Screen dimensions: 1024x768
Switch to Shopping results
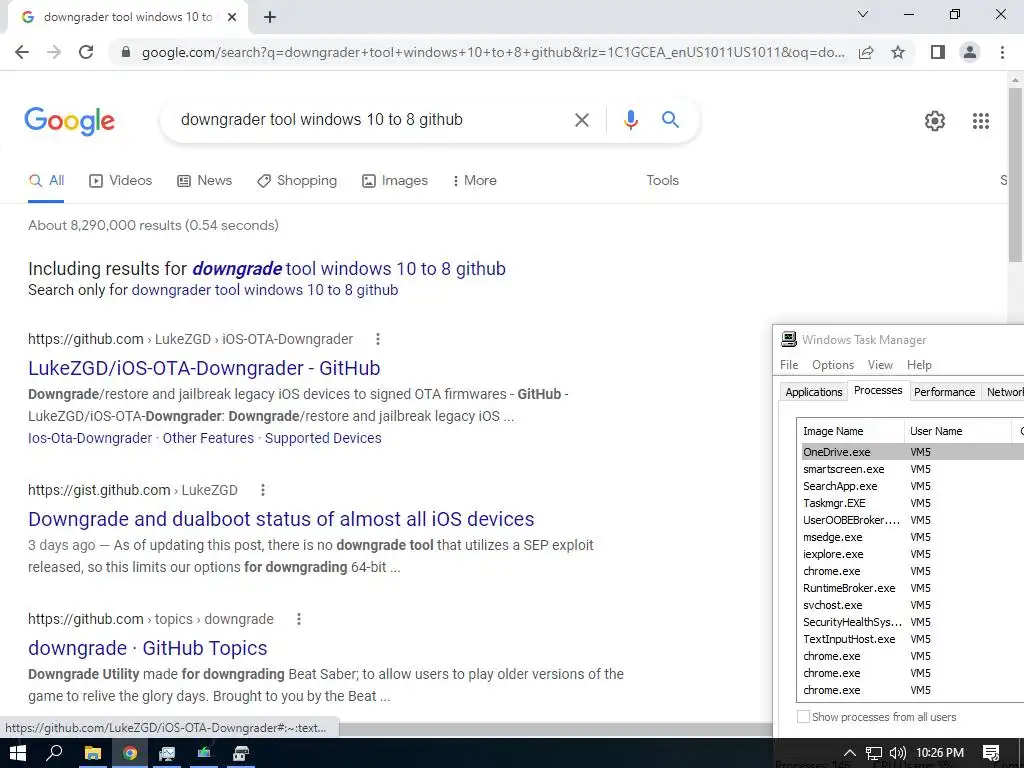pos(297,181)
